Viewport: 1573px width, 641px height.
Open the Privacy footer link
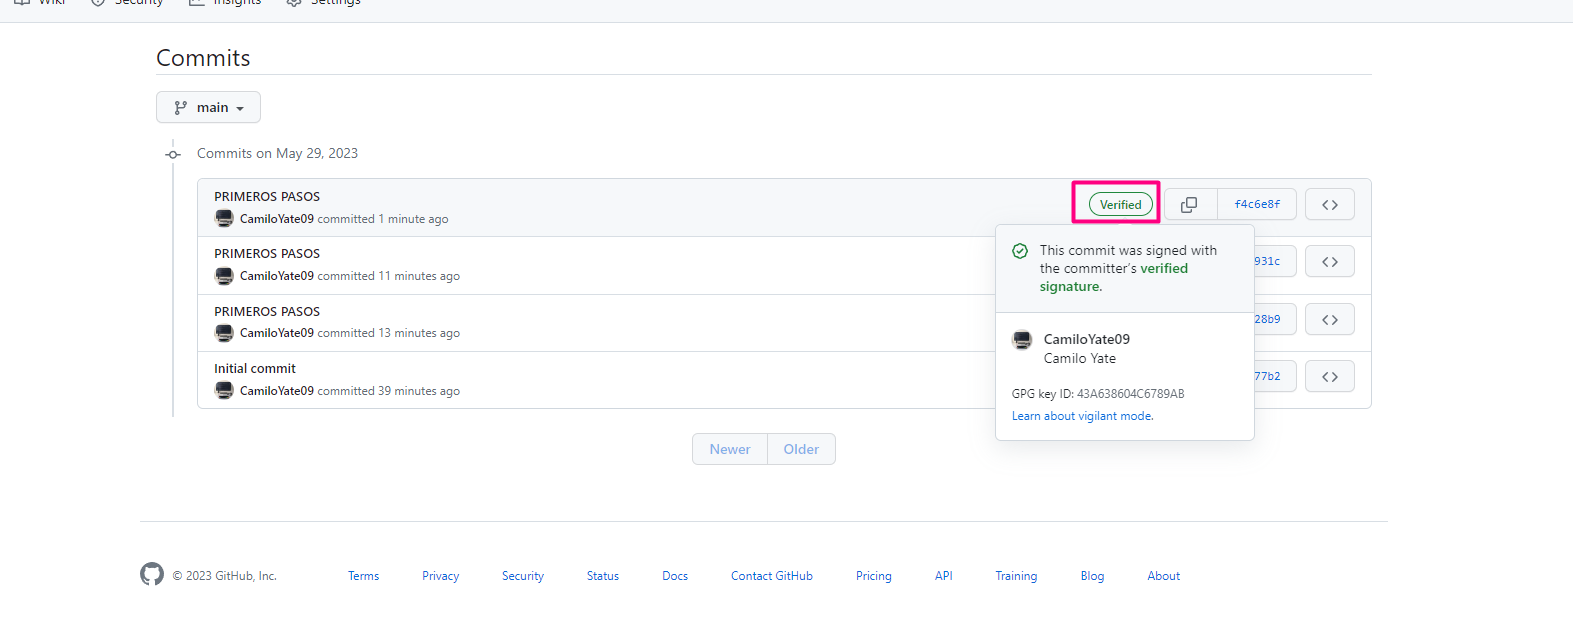(440, 576)
